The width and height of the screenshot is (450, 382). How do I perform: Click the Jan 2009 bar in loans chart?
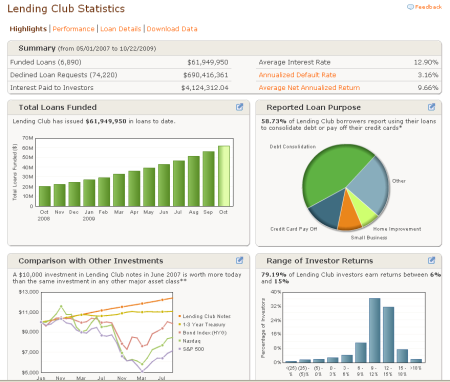(89, 193)
